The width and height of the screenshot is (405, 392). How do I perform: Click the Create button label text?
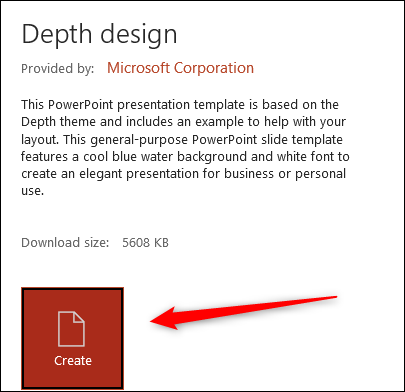[x=73, y=361]
